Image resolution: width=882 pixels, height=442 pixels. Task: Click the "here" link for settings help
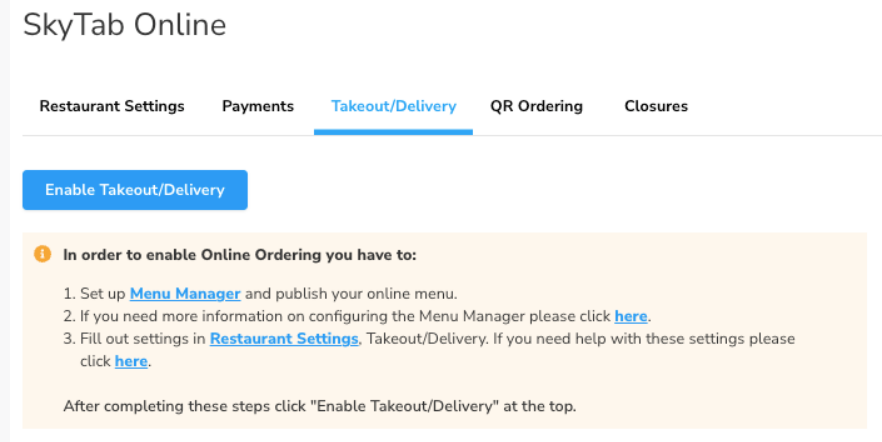tap(131, 361)
